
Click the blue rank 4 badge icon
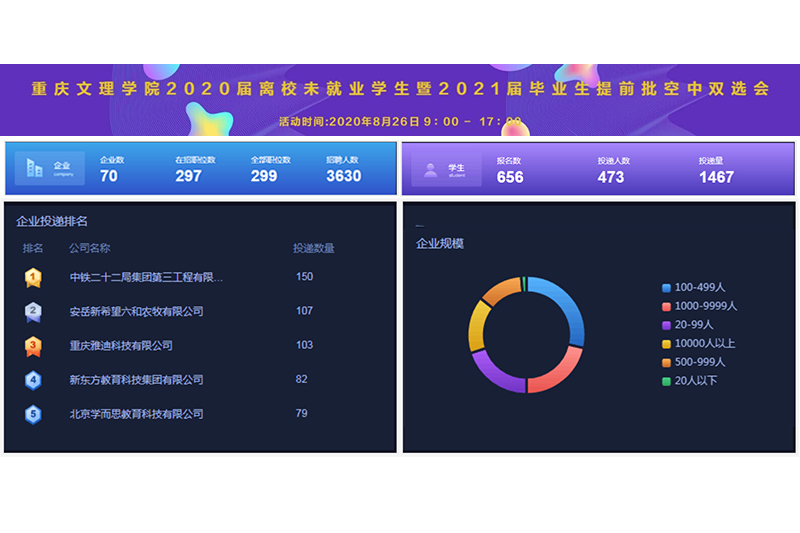33,380
